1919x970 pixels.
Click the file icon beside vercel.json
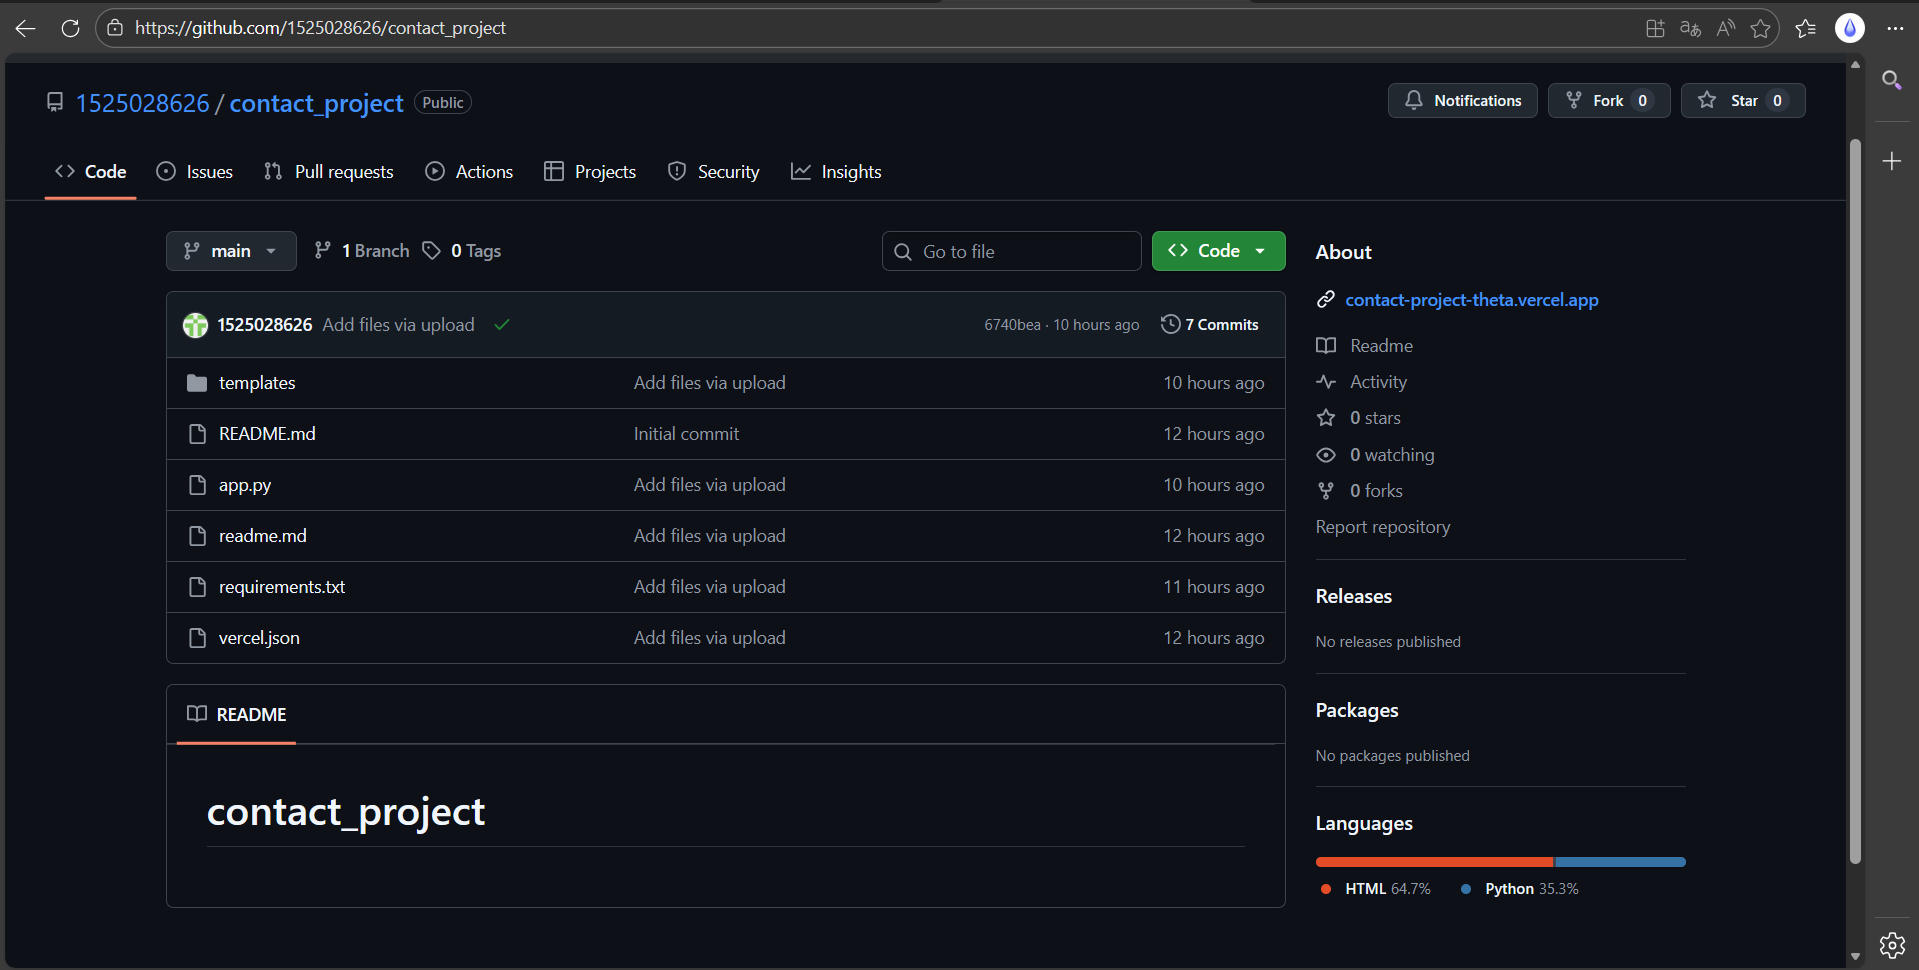(197, 638)
